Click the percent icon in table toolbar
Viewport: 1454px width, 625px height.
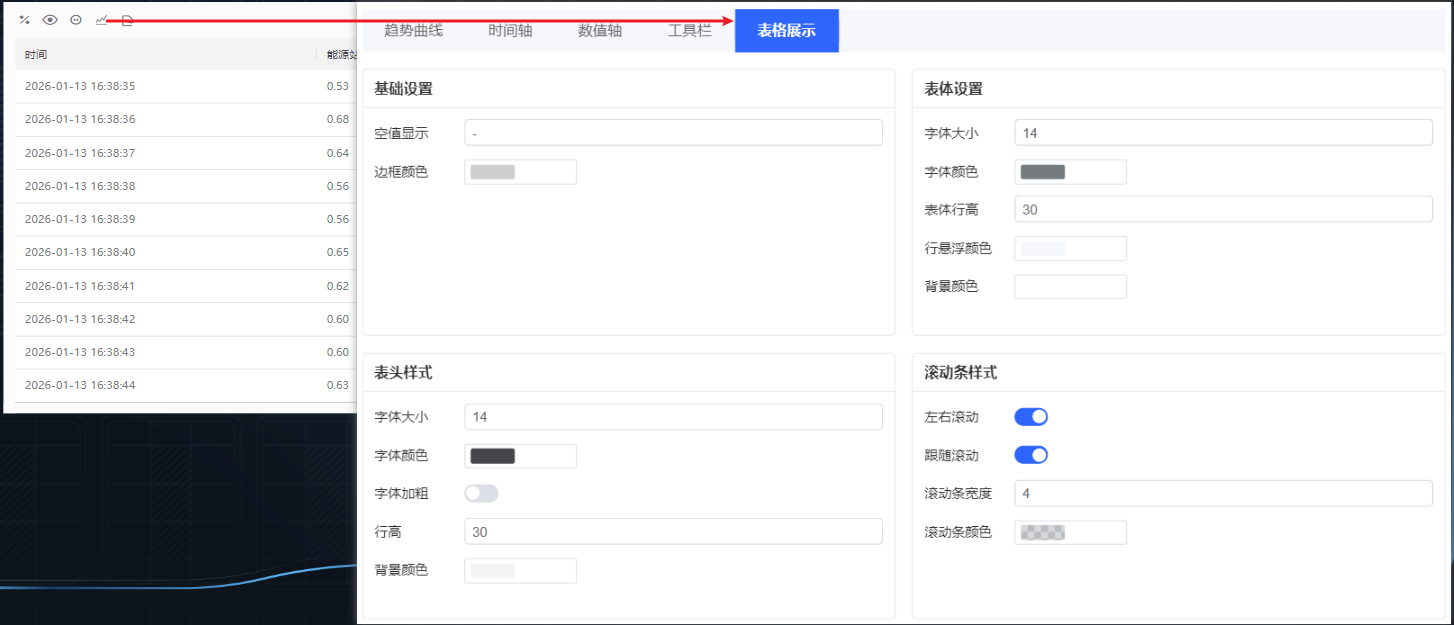tap(25, 20)
